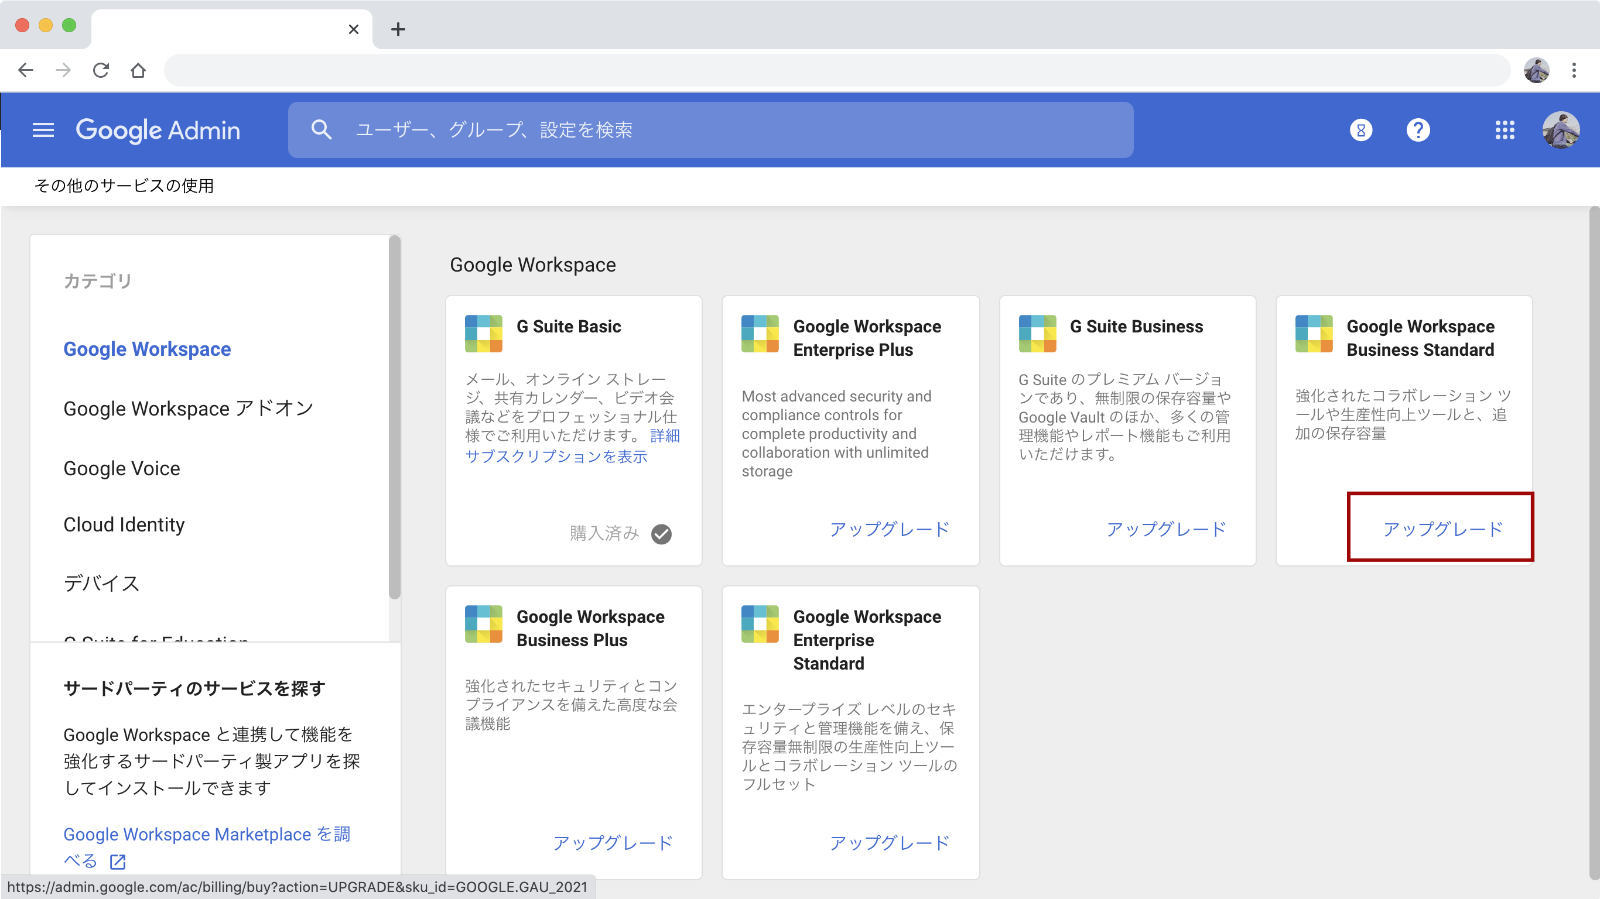Click the G Suite Business product icon

pos(1037,334)
